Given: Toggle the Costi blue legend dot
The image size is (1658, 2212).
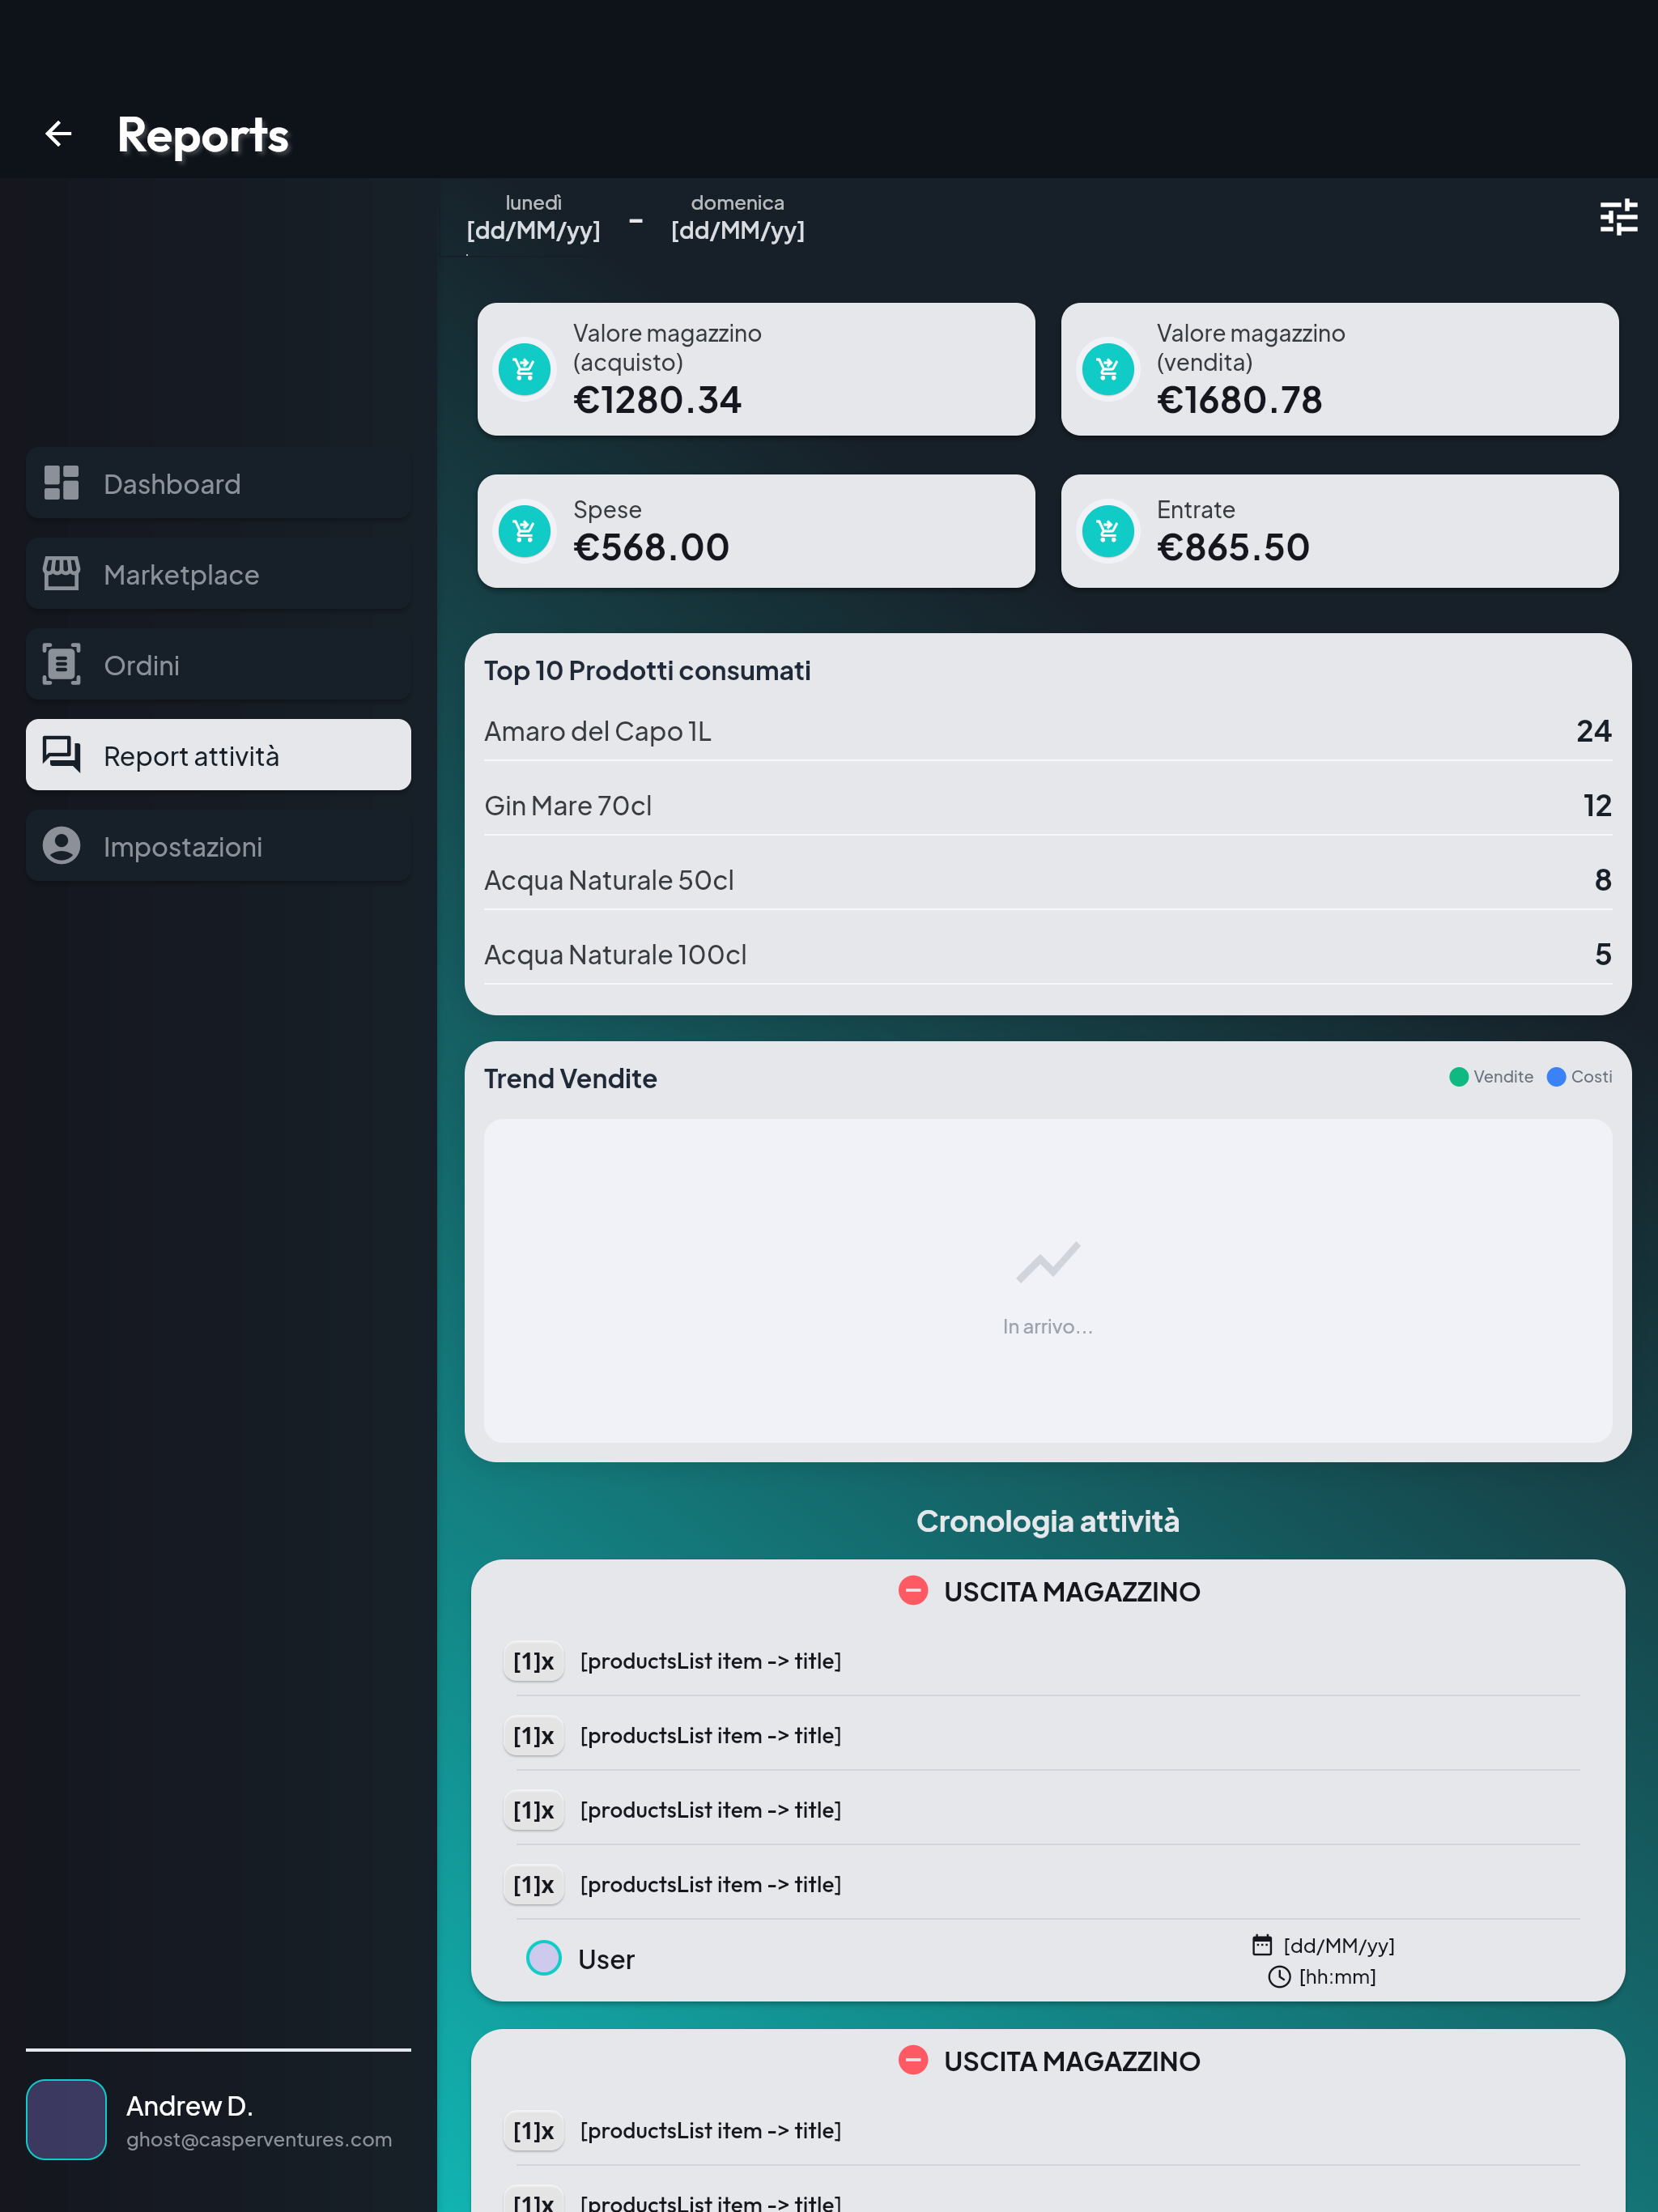Looking at the screenshot, I should [1556, 1077].
